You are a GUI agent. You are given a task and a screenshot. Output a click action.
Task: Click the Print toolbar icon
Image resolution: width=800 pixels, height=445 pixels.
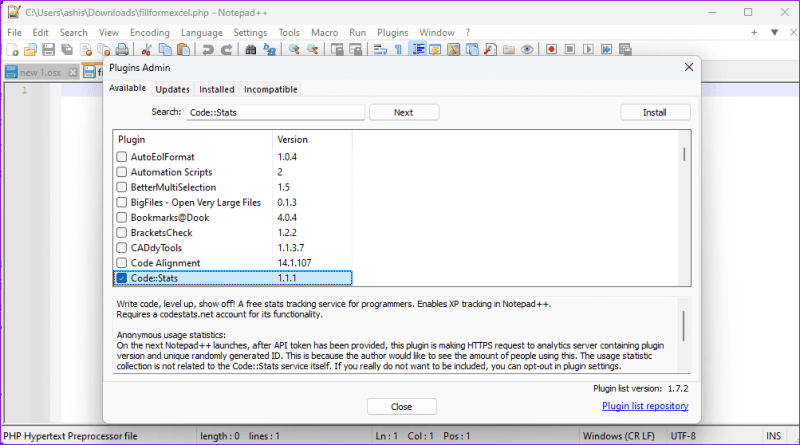pyautogui.click(x=122, y=50)
